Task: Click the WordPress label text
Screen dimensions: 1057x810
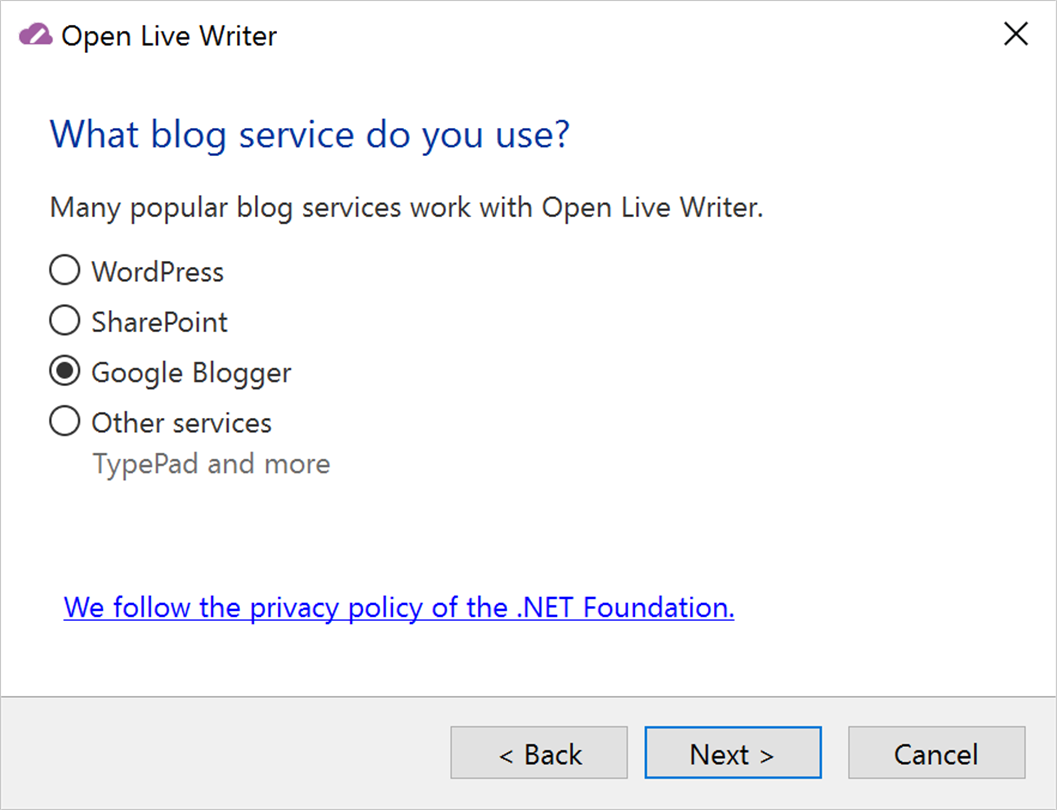Action: [x=157, y=272]
